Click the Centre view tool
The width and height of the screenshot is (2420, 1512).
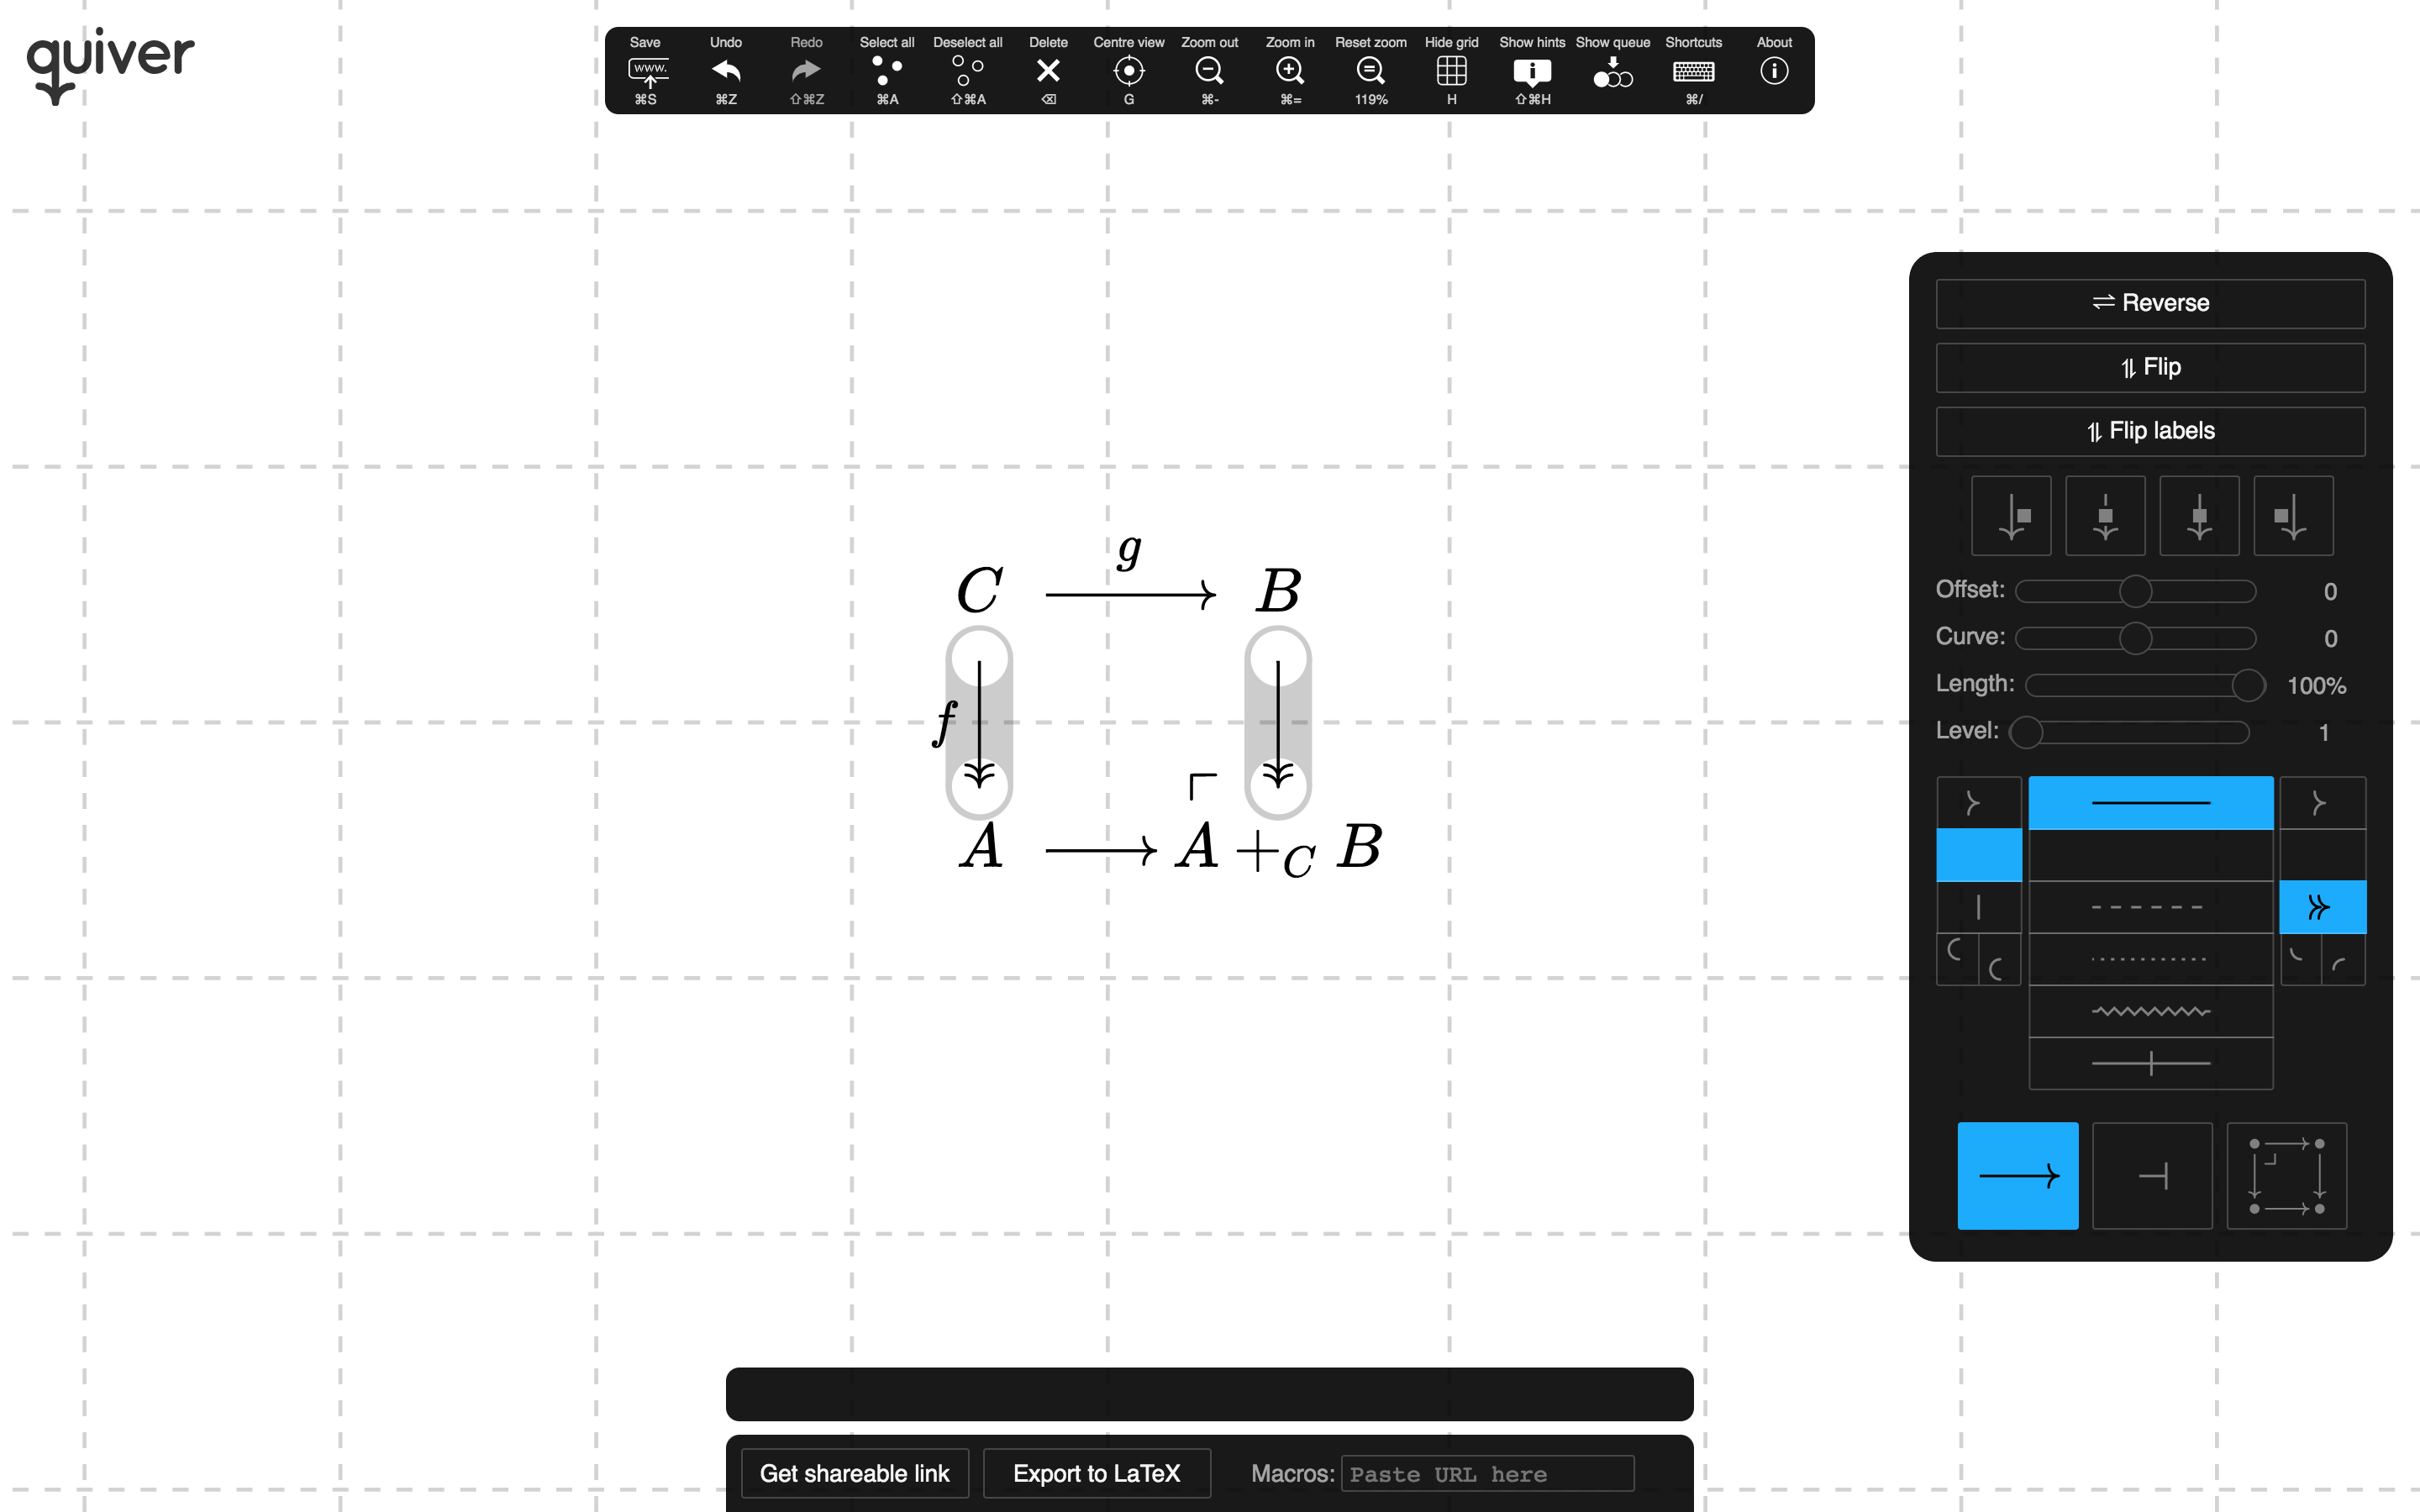click(1128, 70)
